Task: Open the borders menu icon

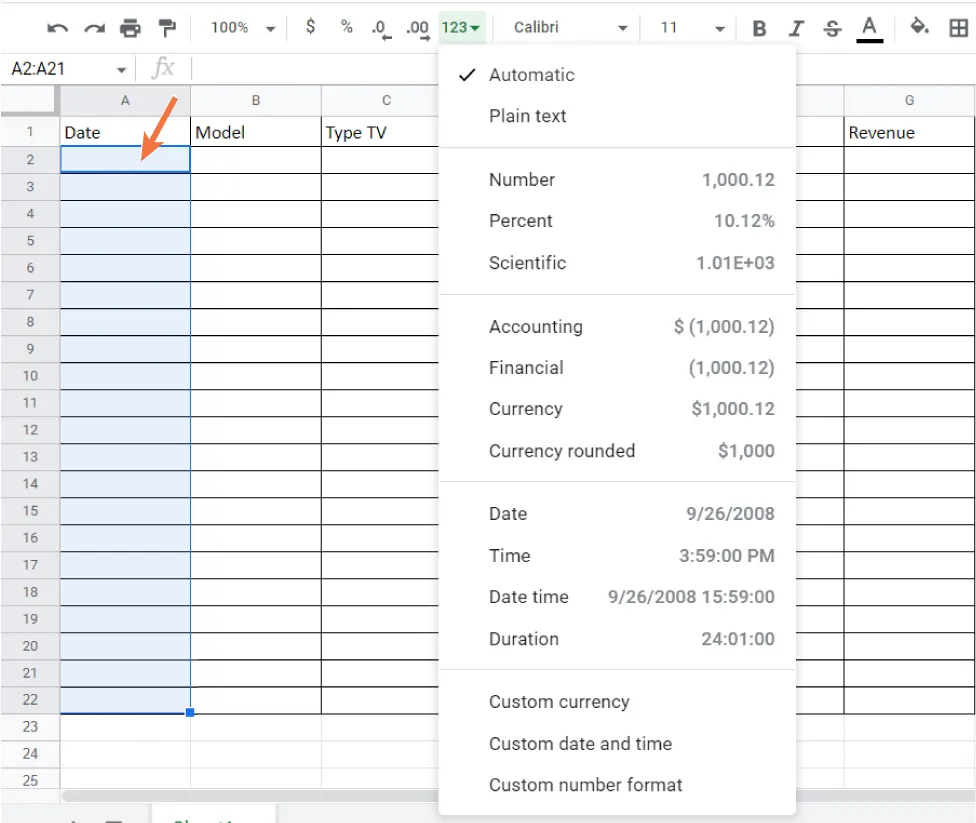Action: tap(958, 28)
